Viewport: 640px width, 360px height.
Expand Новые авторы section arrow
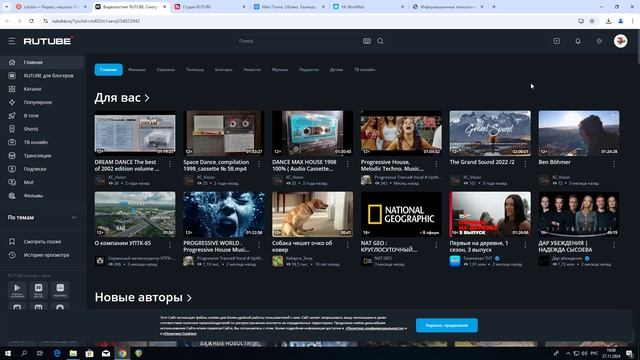[x=189, y=298]
